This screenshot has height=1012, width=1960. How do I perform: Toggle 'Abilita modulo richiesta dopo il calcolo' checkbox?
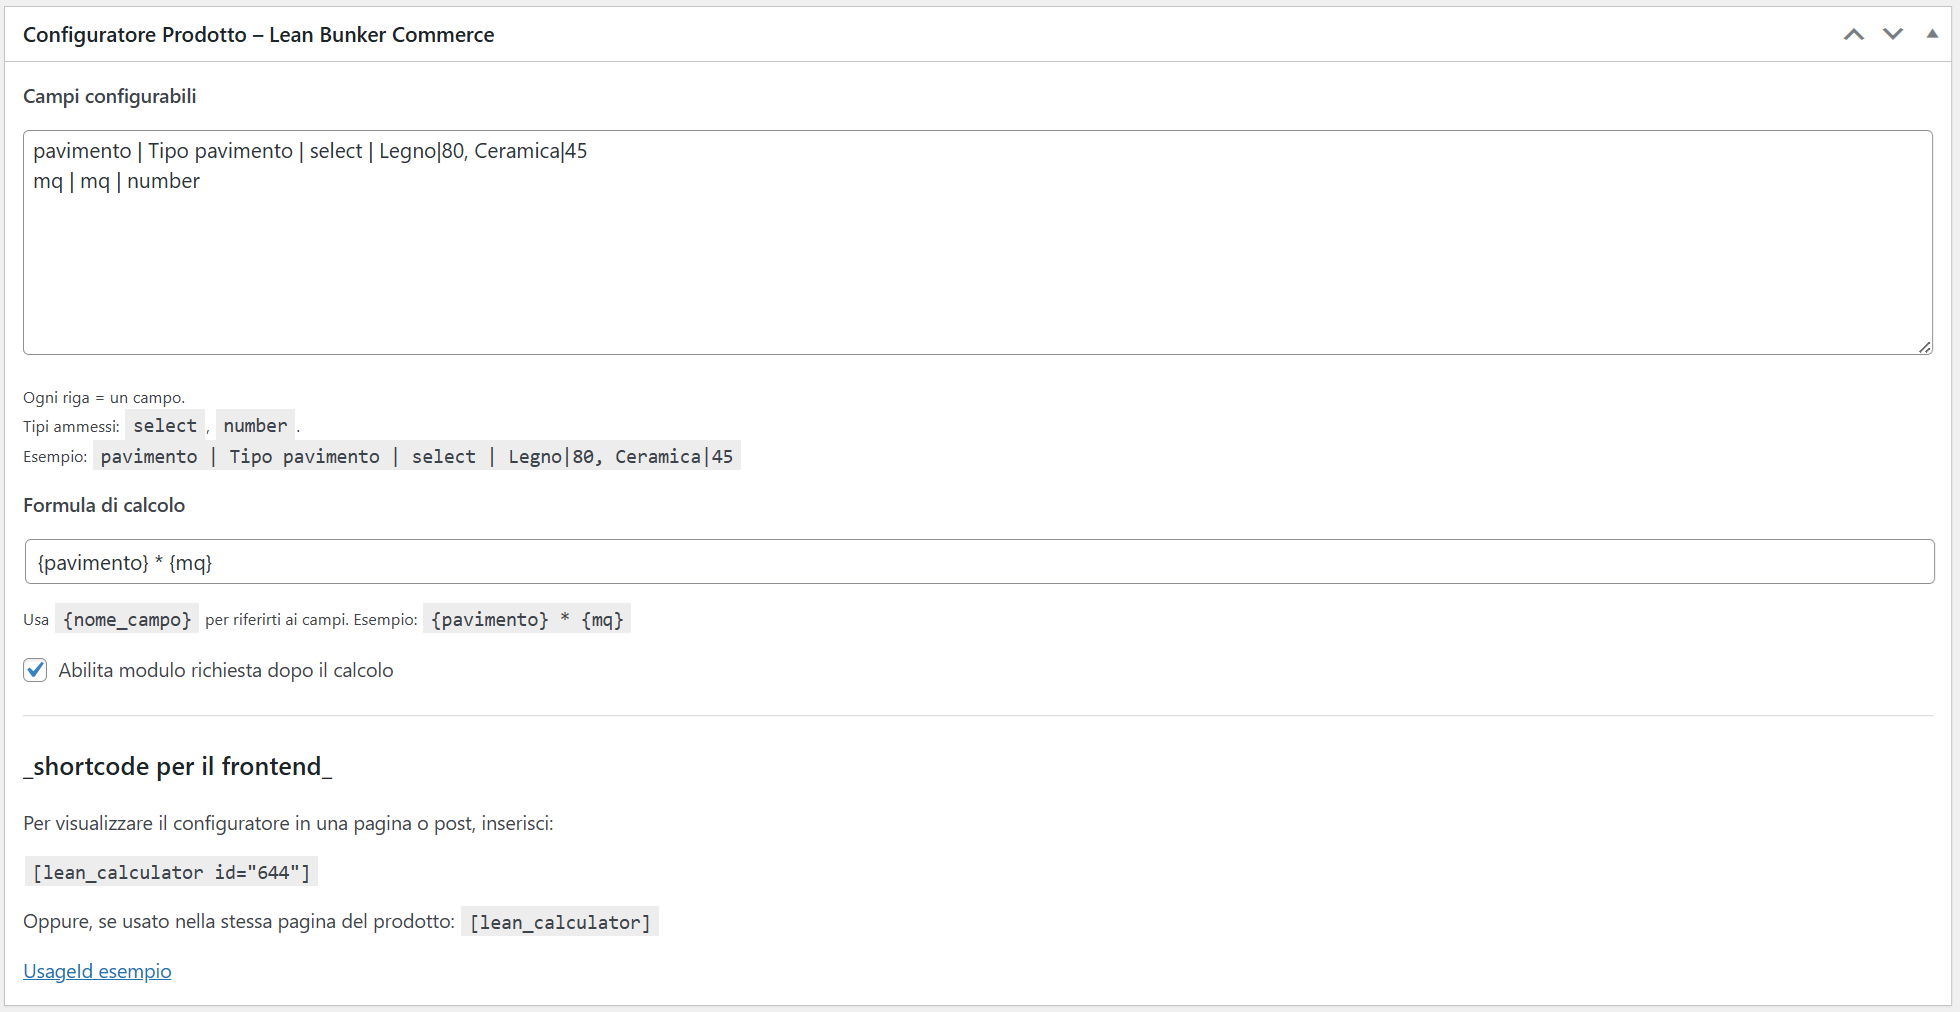click(x=36, y=670)
